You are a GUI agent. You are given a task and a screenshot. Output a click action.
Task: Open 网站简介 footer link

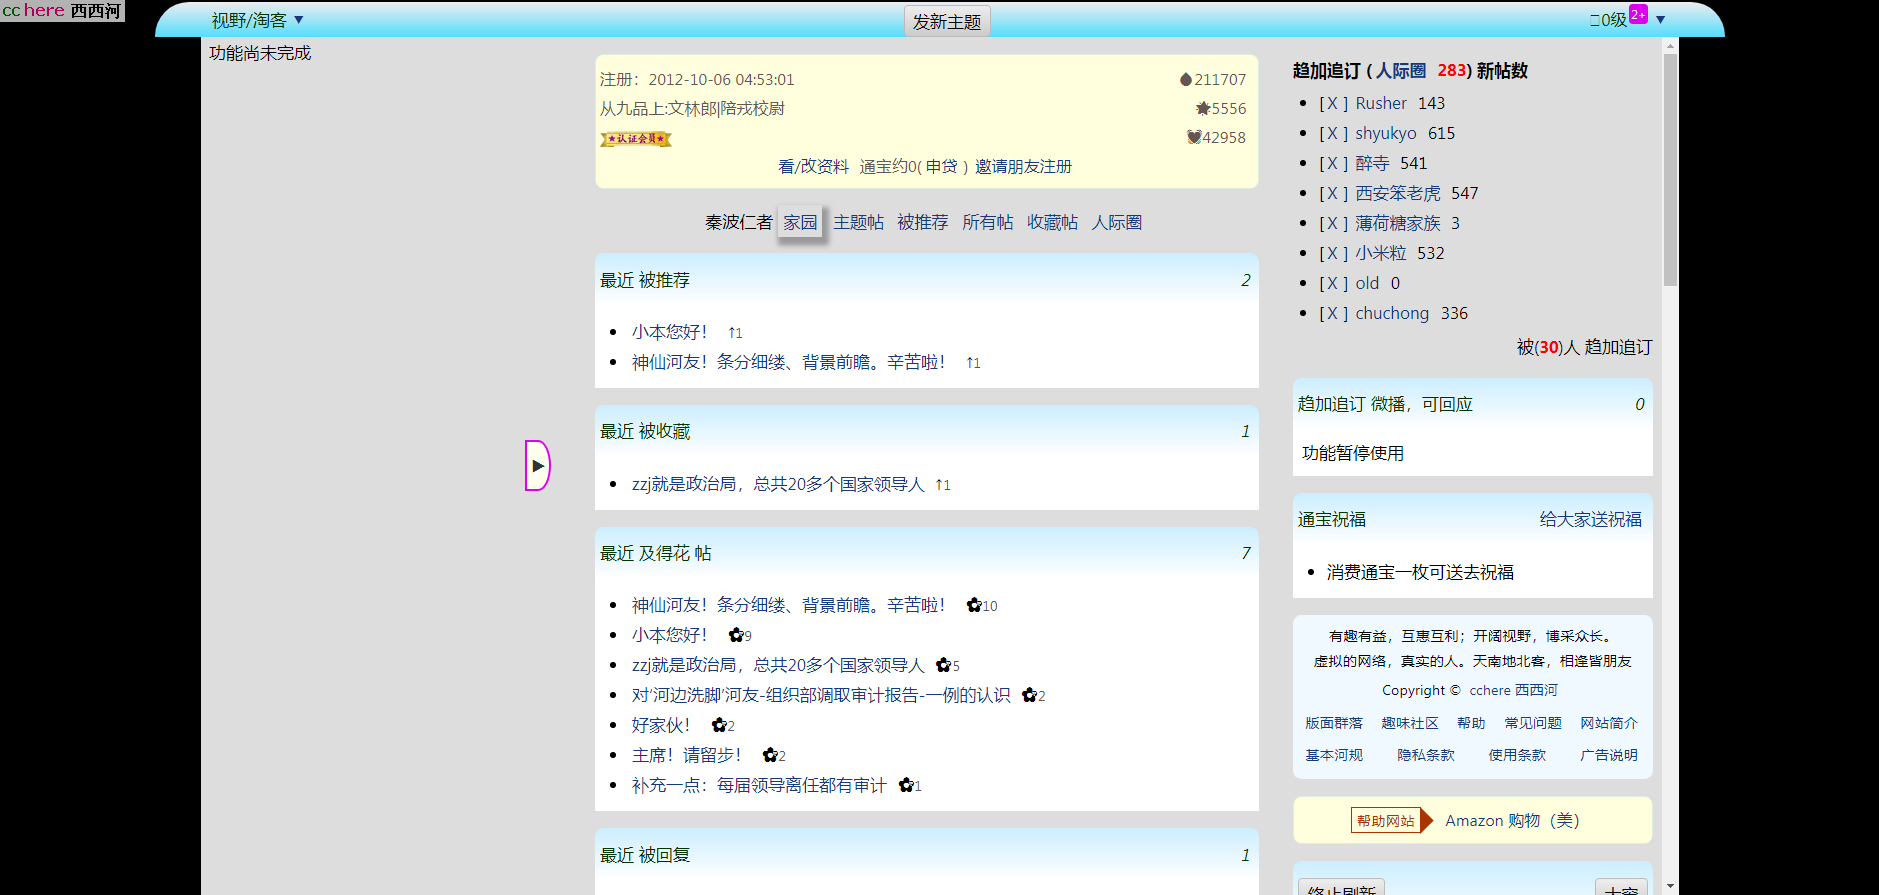tap(1609, 723)
